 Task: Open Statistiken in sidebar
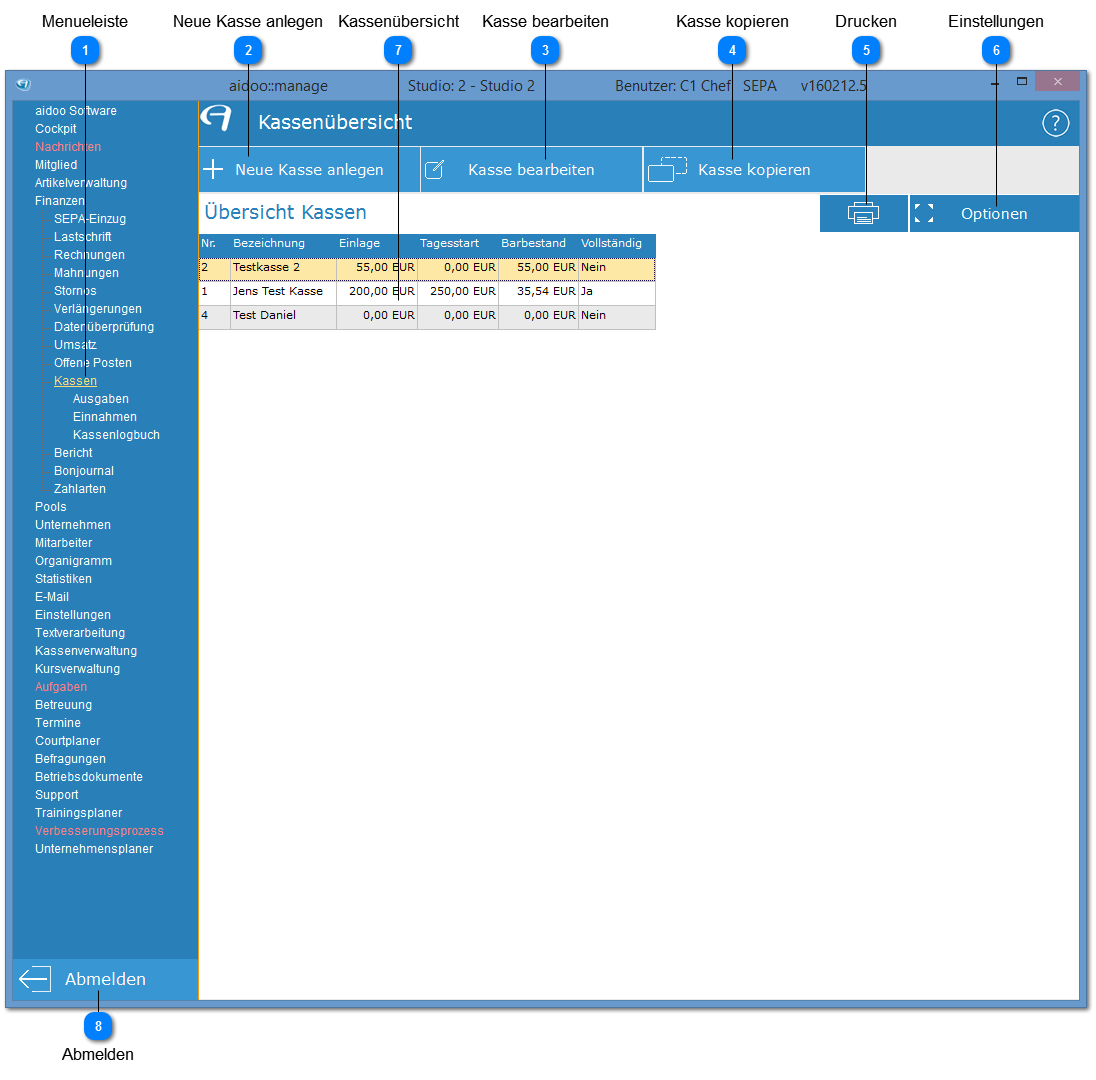click(63, 579)
